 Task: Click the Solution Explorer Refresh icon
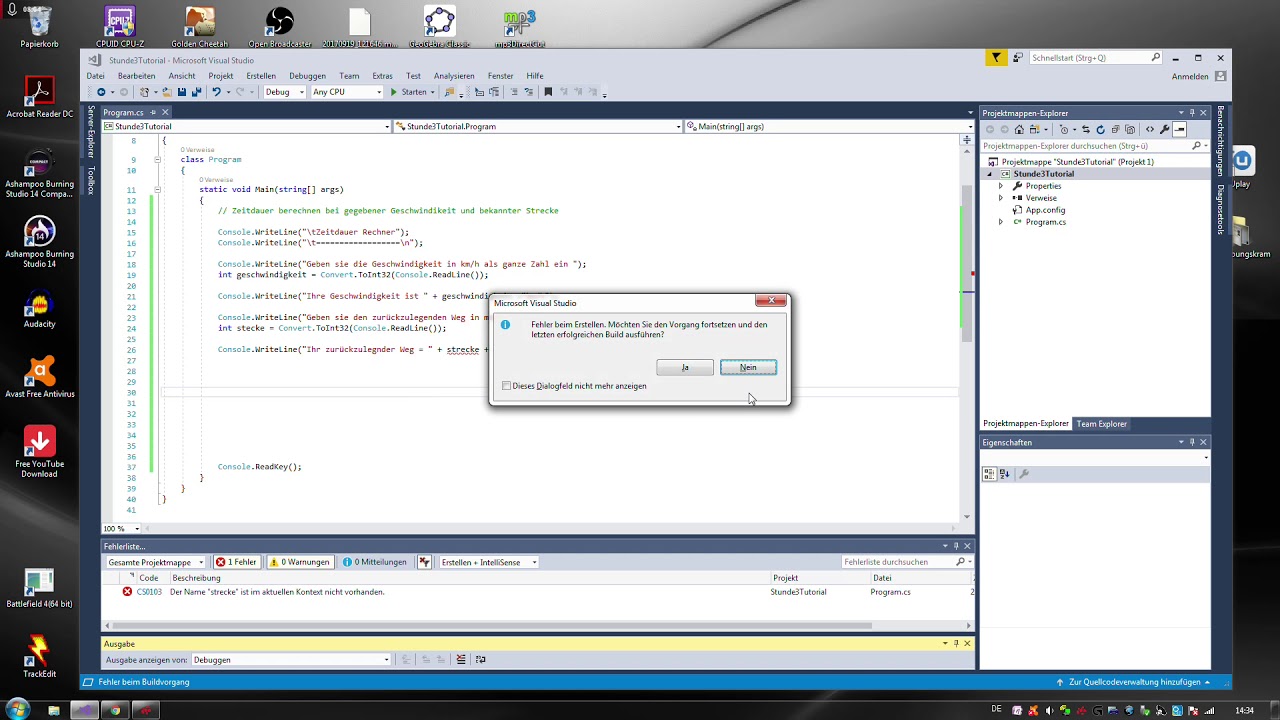(x=1101, y=129)
